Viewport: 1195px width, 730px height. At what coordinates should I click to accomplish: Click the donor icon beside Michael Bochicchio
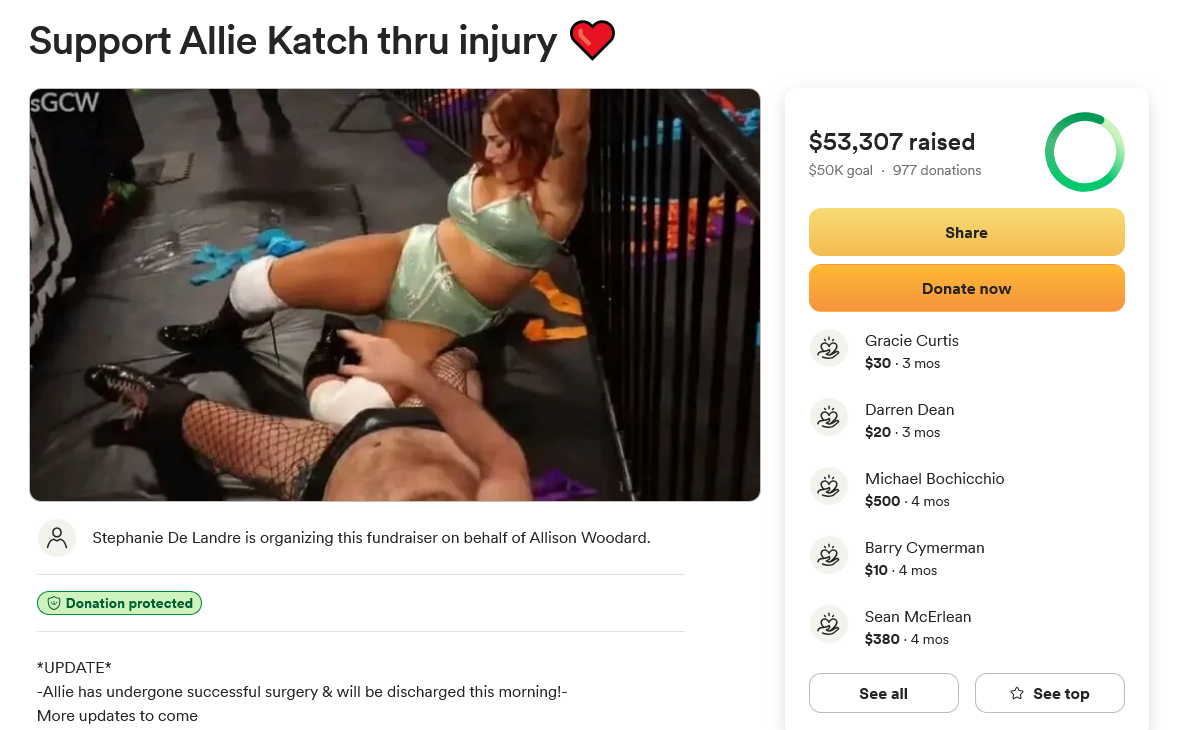[x=828, y=487]
